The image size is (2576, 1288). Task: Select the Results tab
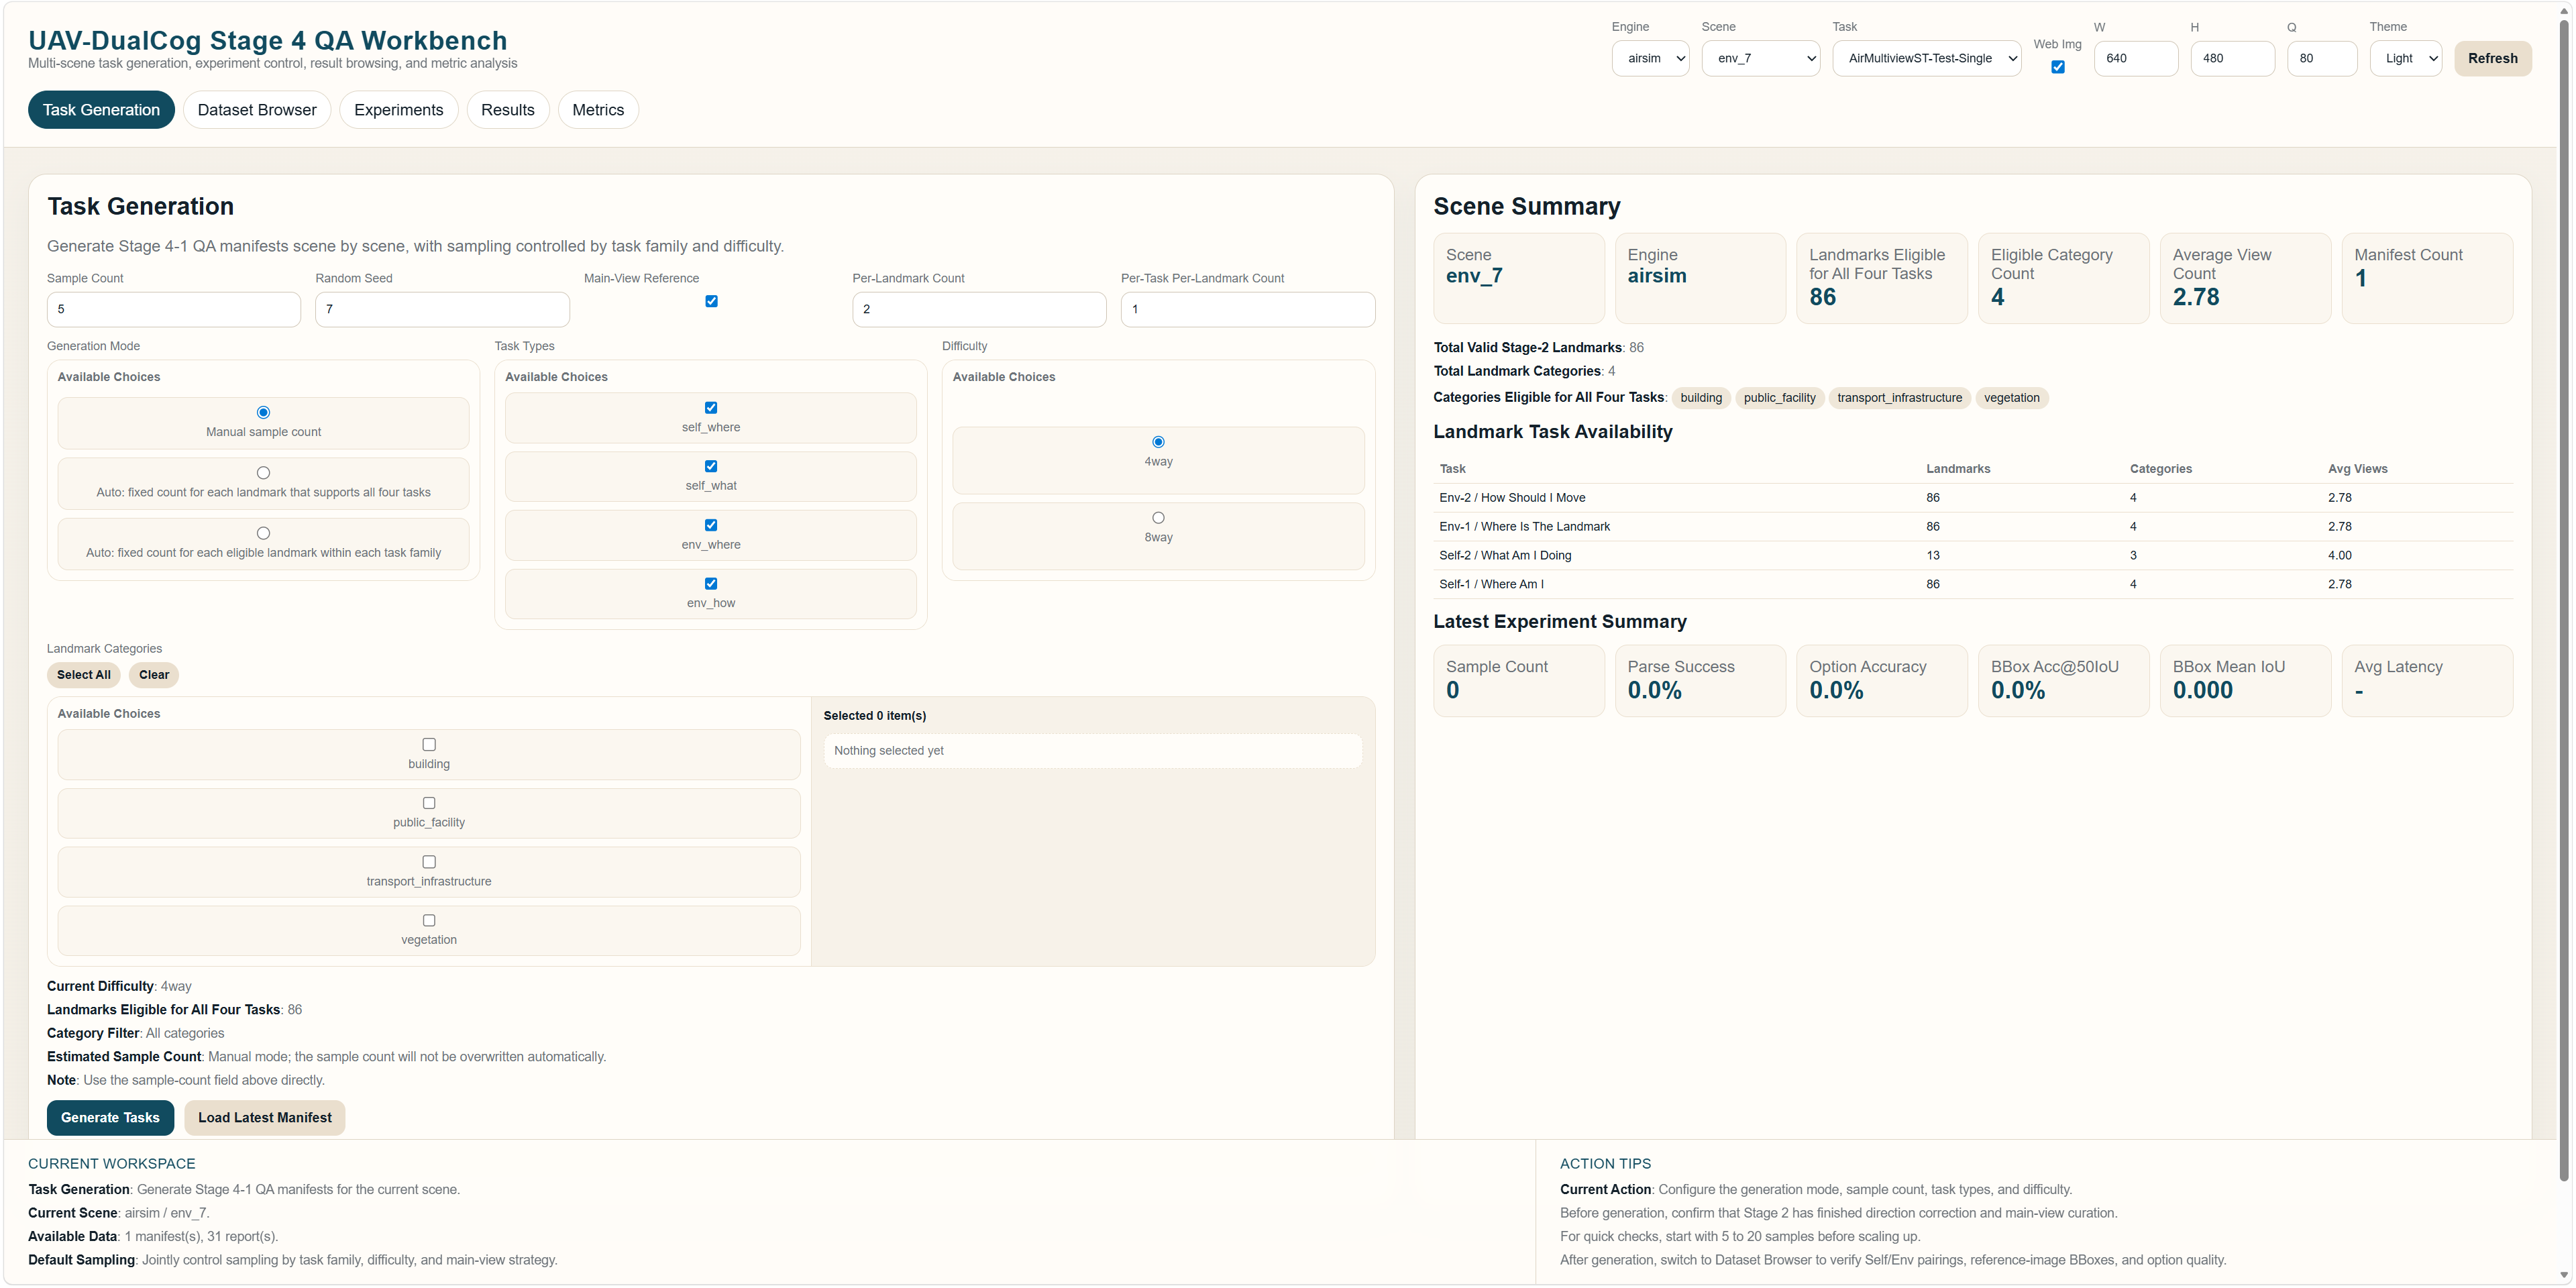[x=507, y=109]
